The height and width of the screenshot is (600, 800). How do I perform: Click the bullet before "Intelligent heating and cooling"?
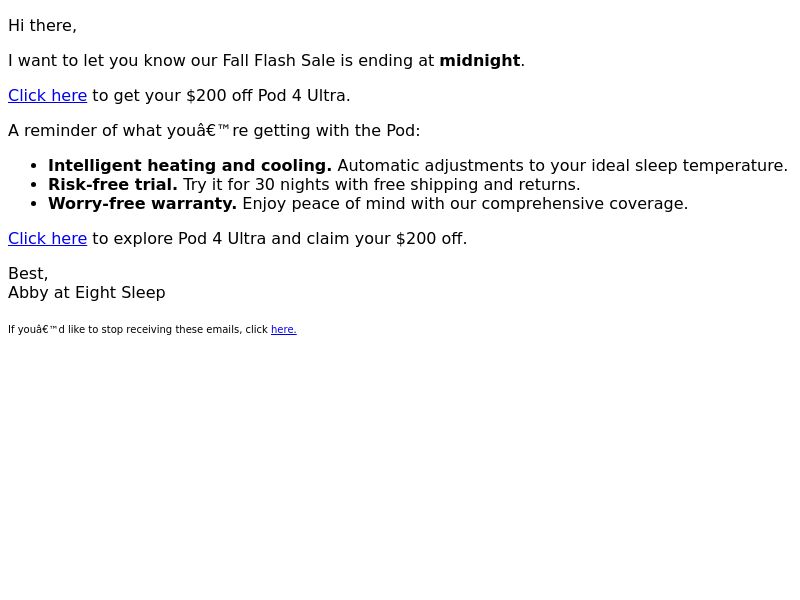(x=34, y=166)
